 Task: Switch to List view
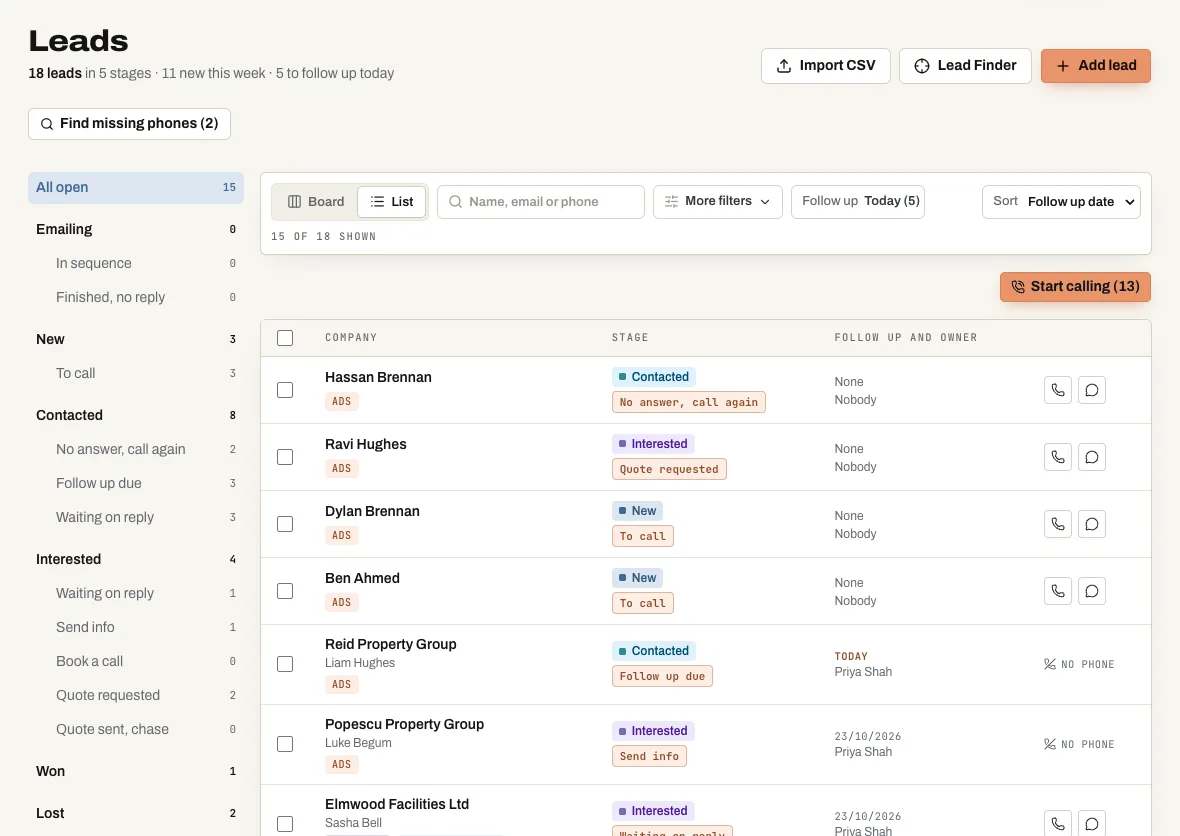[x=391, y=202]
